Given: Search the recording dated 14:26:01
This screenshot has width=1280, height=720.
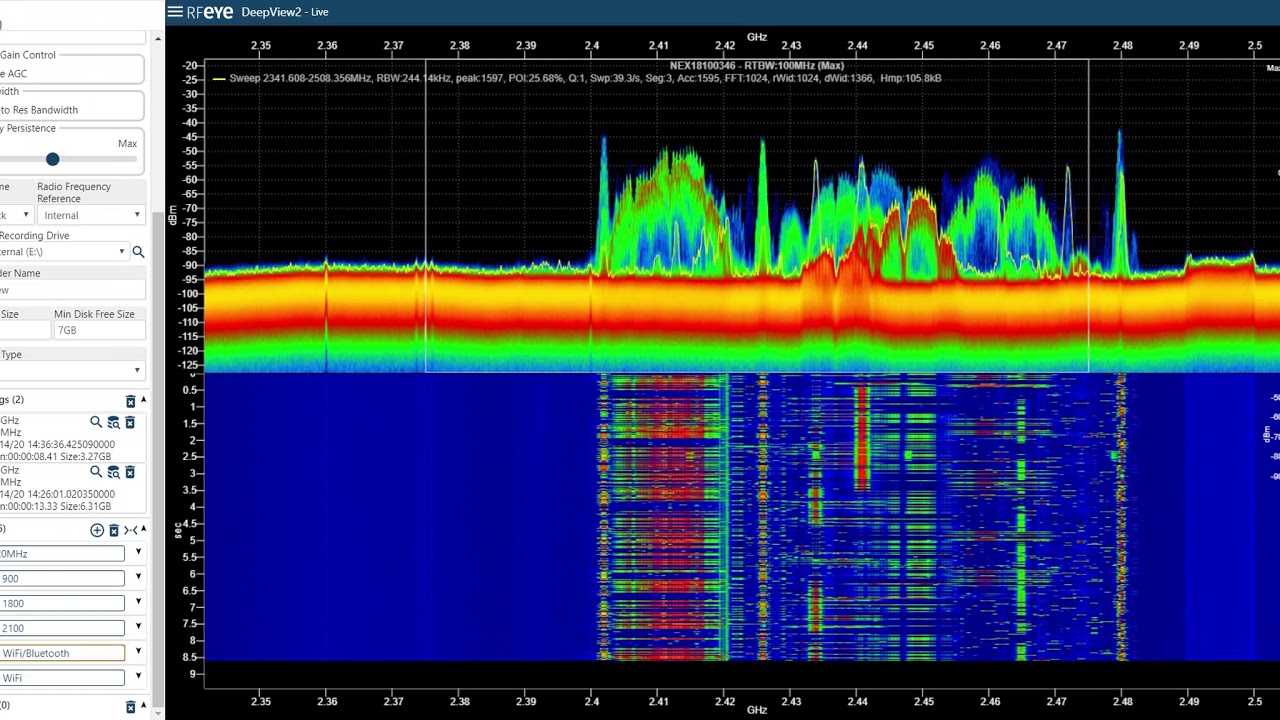Looking at the screenshot, I should [96, 472].
